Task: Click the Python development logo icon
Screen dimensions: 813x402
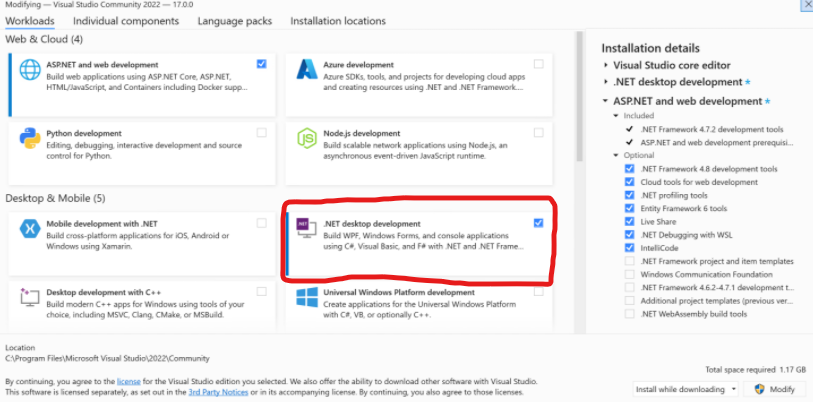Action: point(30,138)
